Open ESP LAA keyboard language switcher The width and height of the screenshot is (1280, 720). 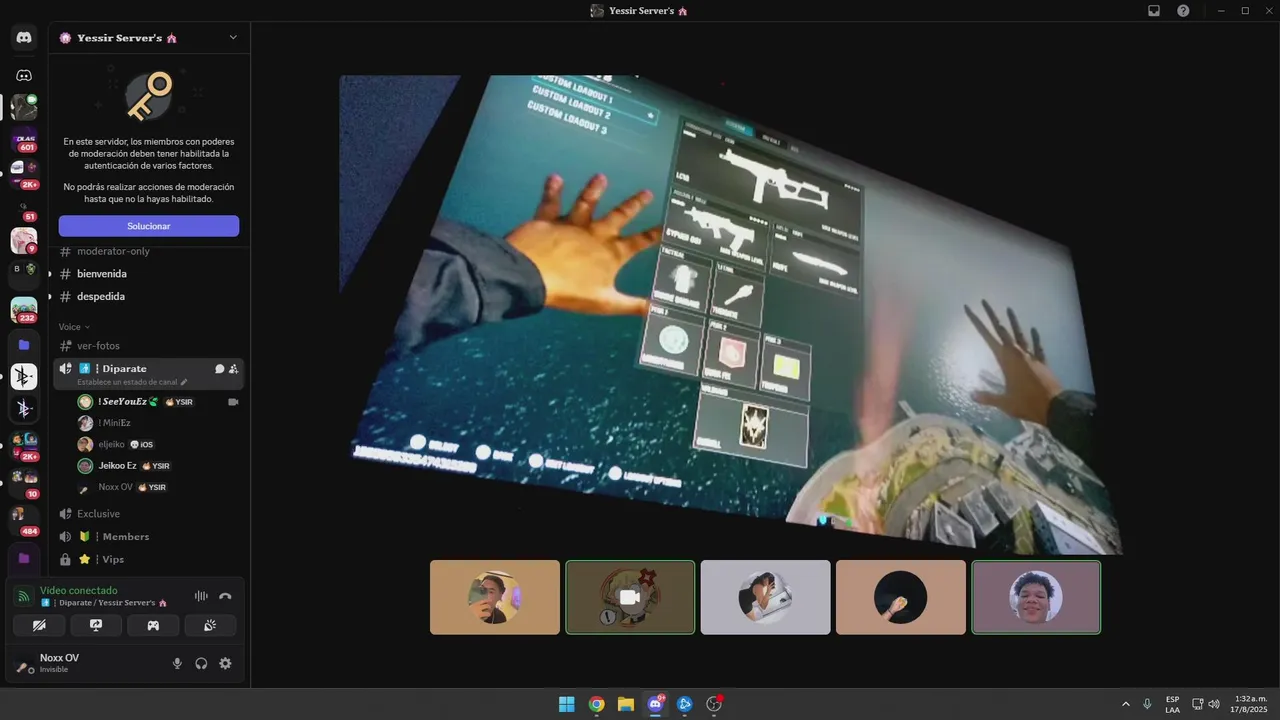1172,704
